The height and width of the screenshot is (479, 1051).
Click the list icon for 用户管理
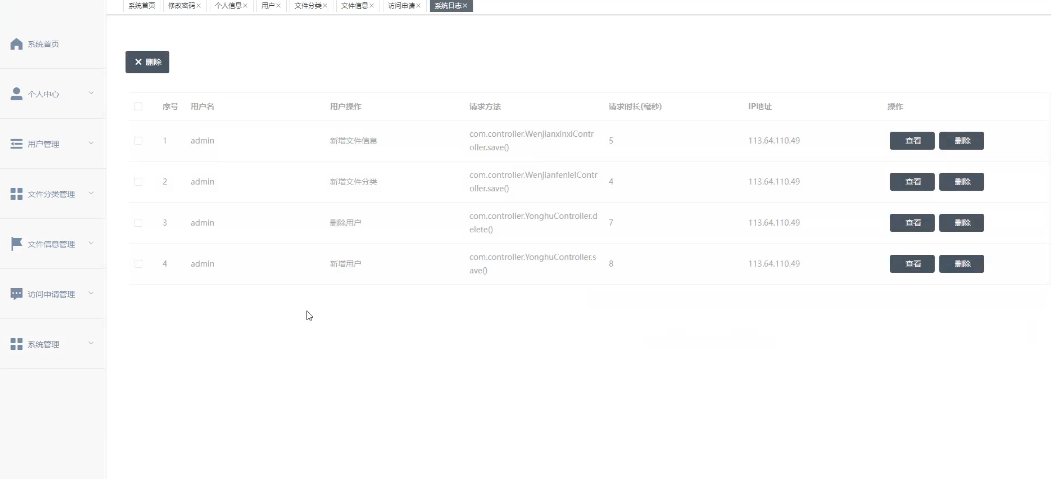tap(16, 144)
